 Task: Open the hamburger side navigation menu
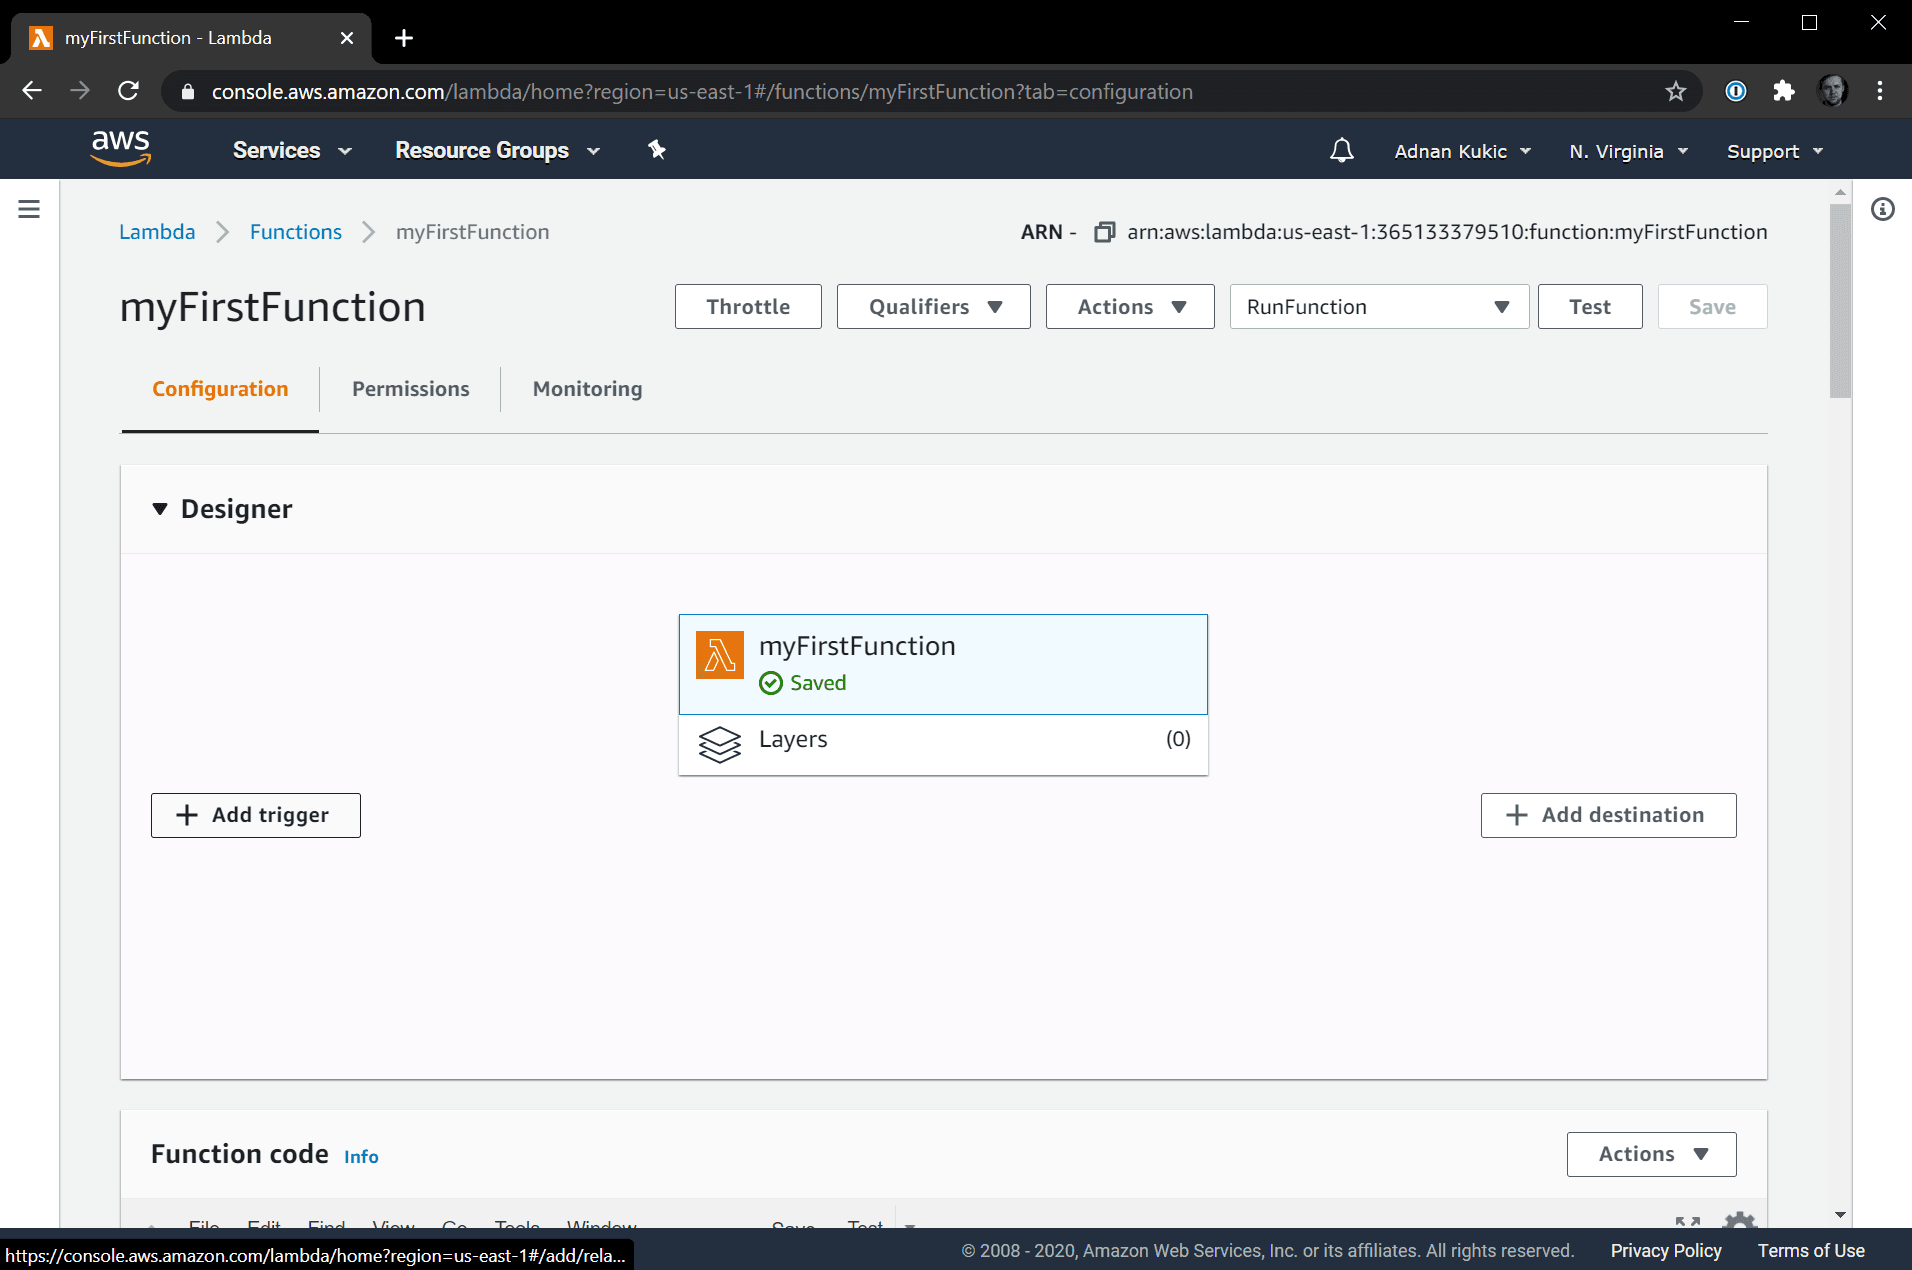[x=29, y=209]
